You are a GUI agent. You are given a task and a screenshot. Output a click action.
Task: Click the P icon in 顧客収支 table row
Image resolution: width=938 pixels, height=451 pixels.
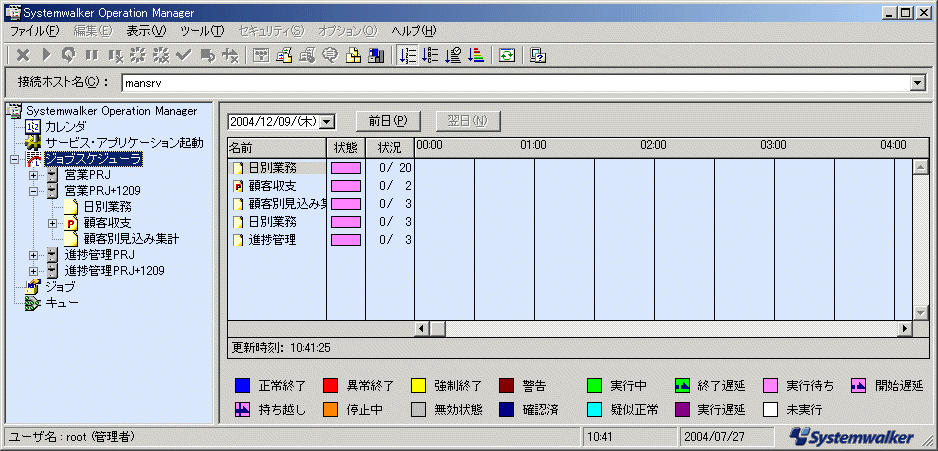(239, 186)
